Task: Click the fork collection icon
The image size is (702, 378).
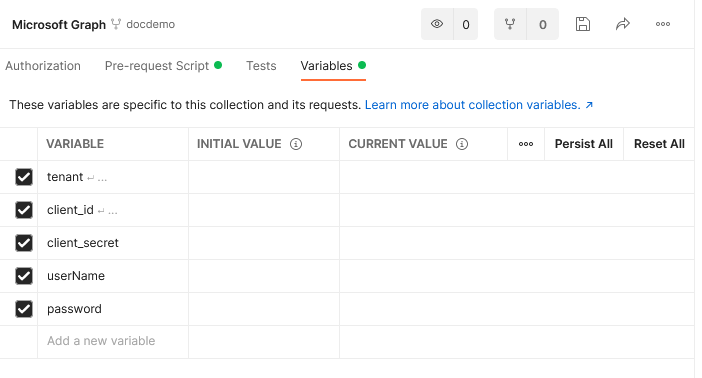Action: 510,24
